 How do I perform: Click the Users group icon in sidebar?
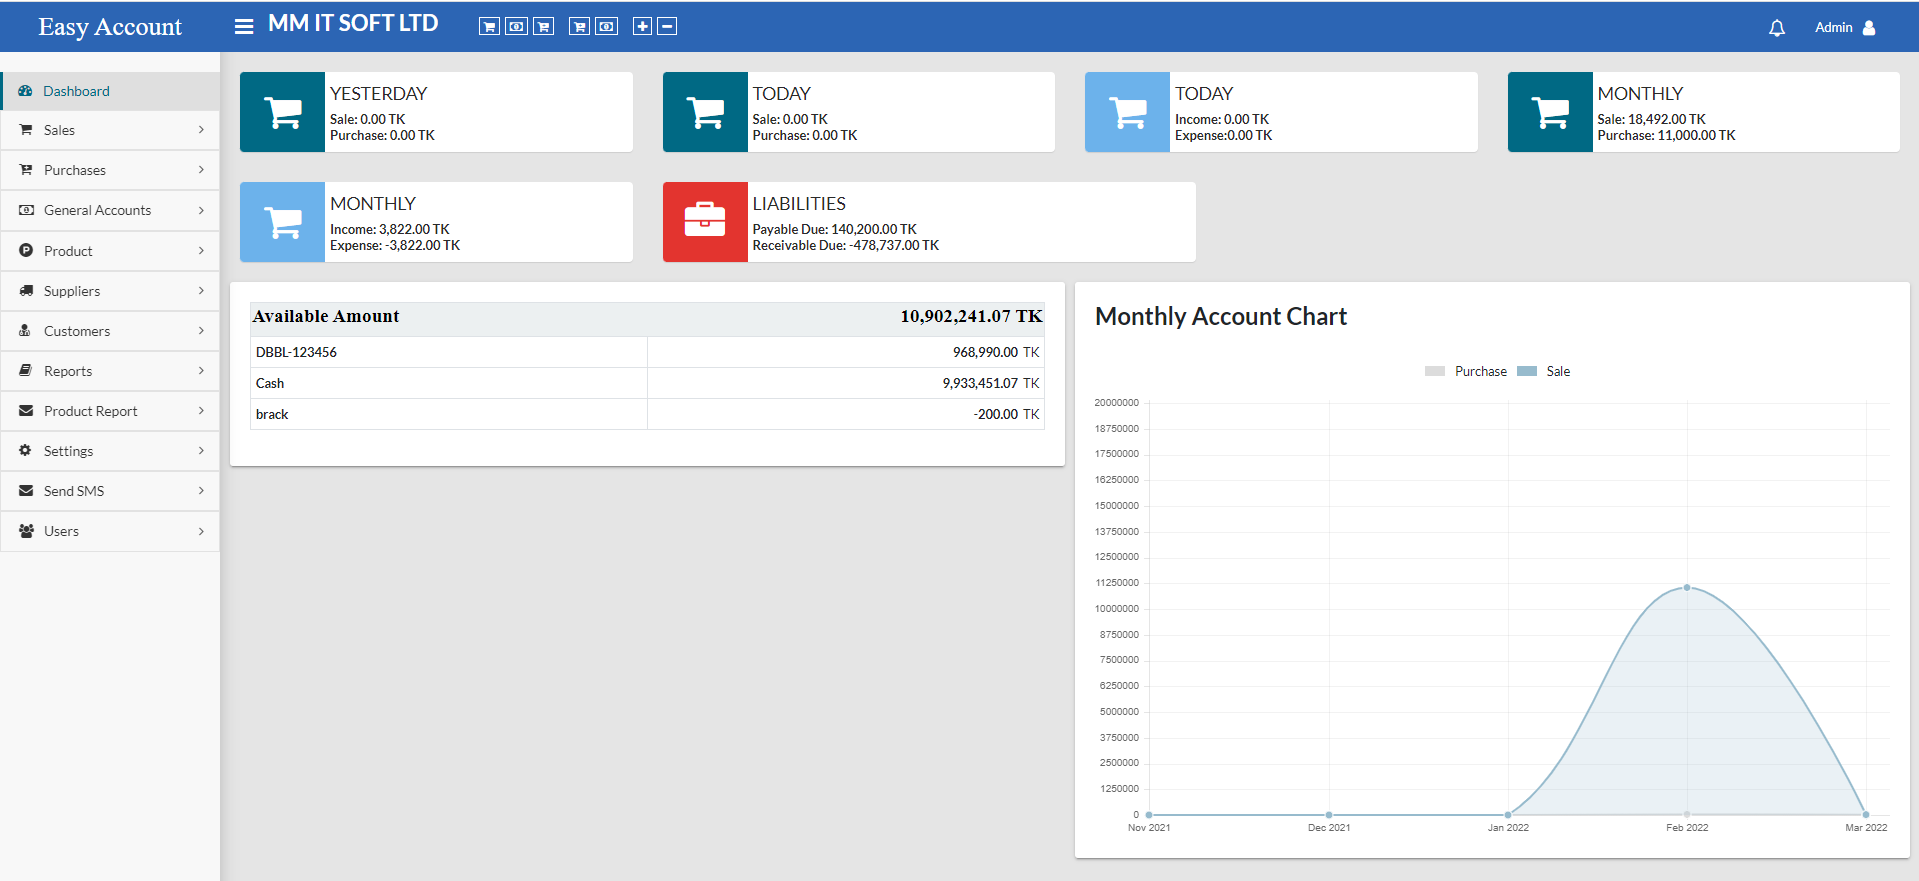click(x=26, y=531)
